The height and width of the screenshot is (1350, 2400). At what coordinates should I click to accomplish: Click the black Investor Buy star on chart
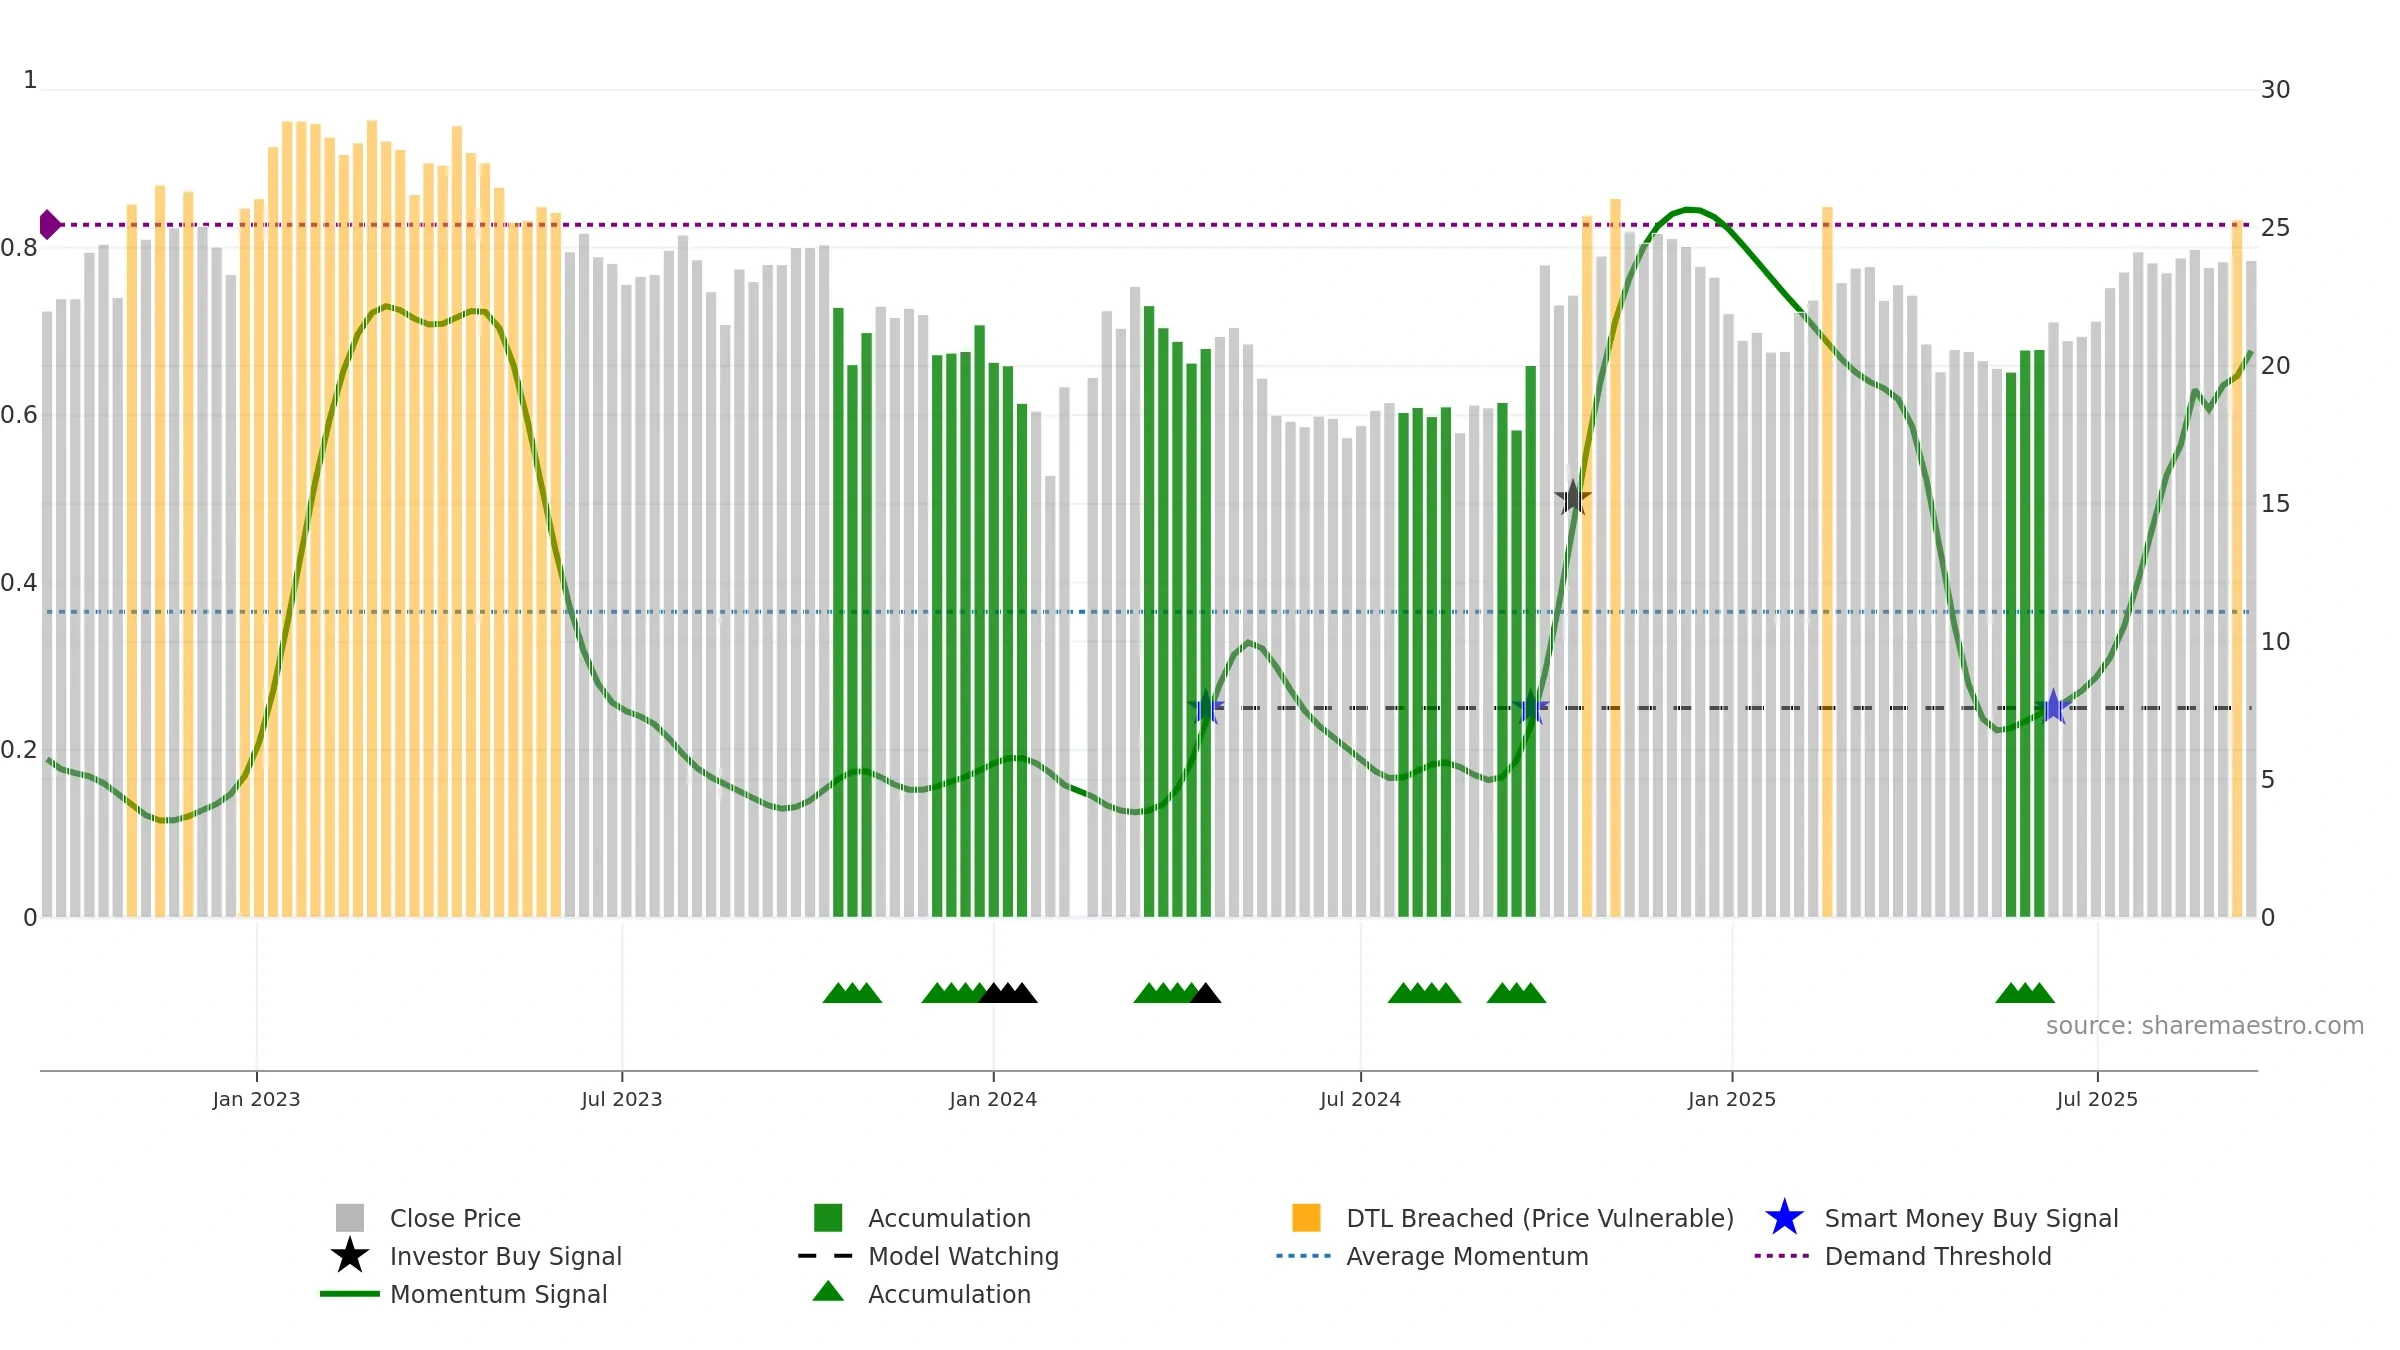pos(1573,497)
